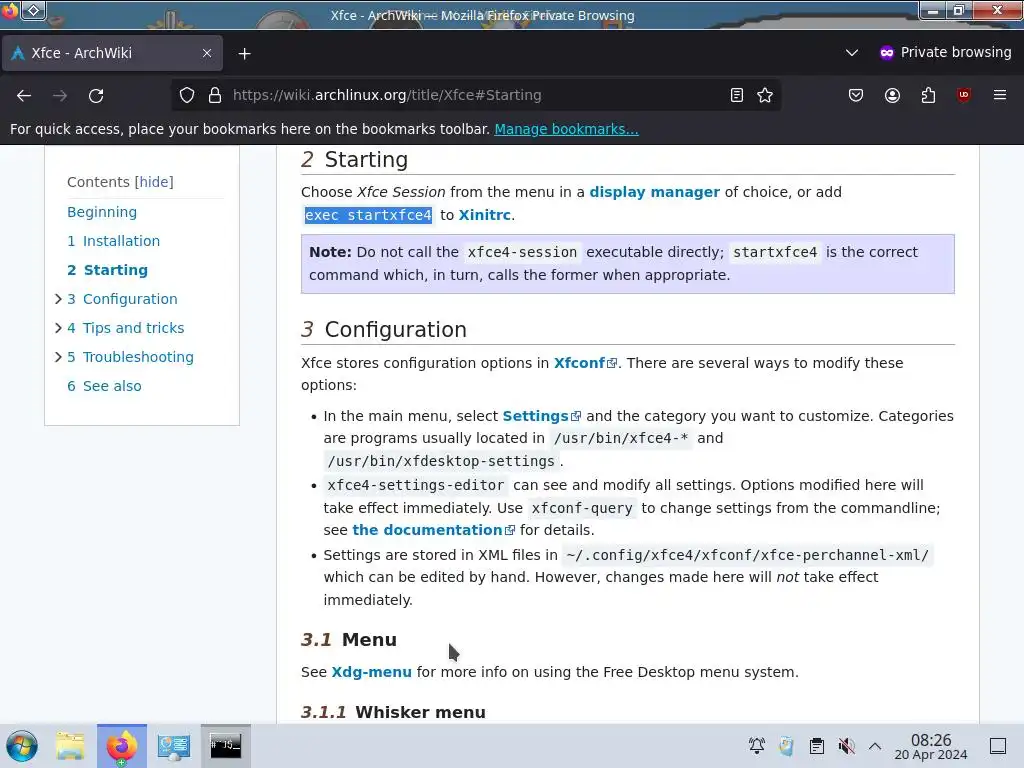Image resolution: width=1024 pixels, height=768 pixels.
Task: Open the uBlock Origin icon
Action: click(963, 95)
